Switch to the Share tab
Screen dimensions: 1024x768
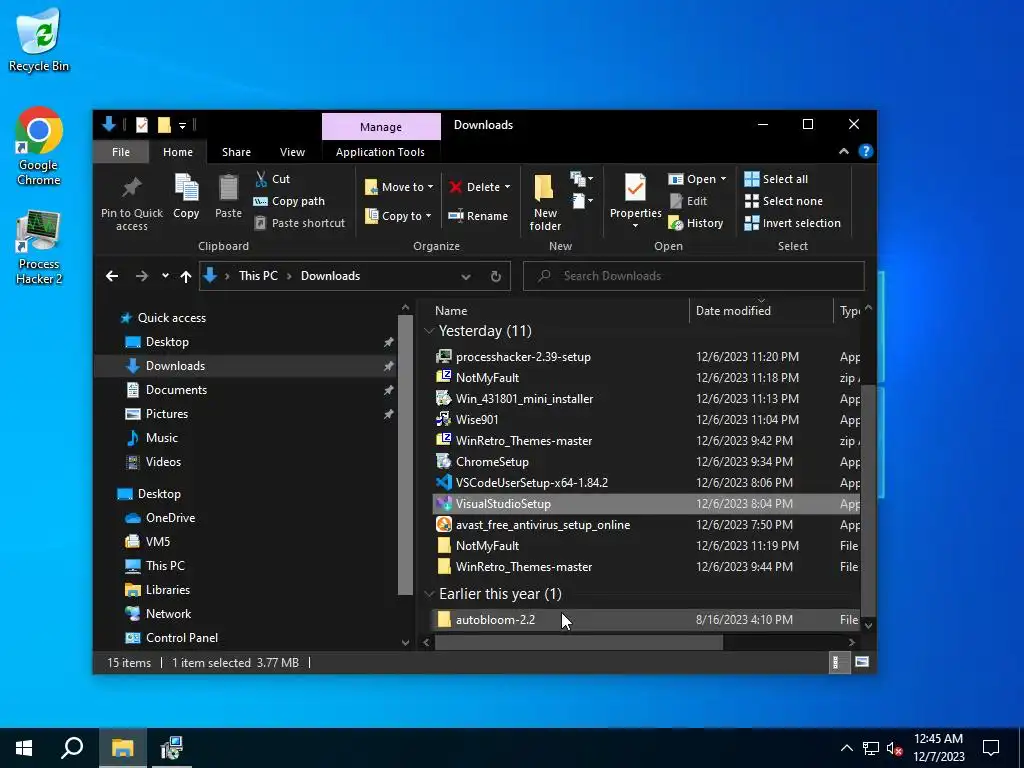(x=236, y=152)
